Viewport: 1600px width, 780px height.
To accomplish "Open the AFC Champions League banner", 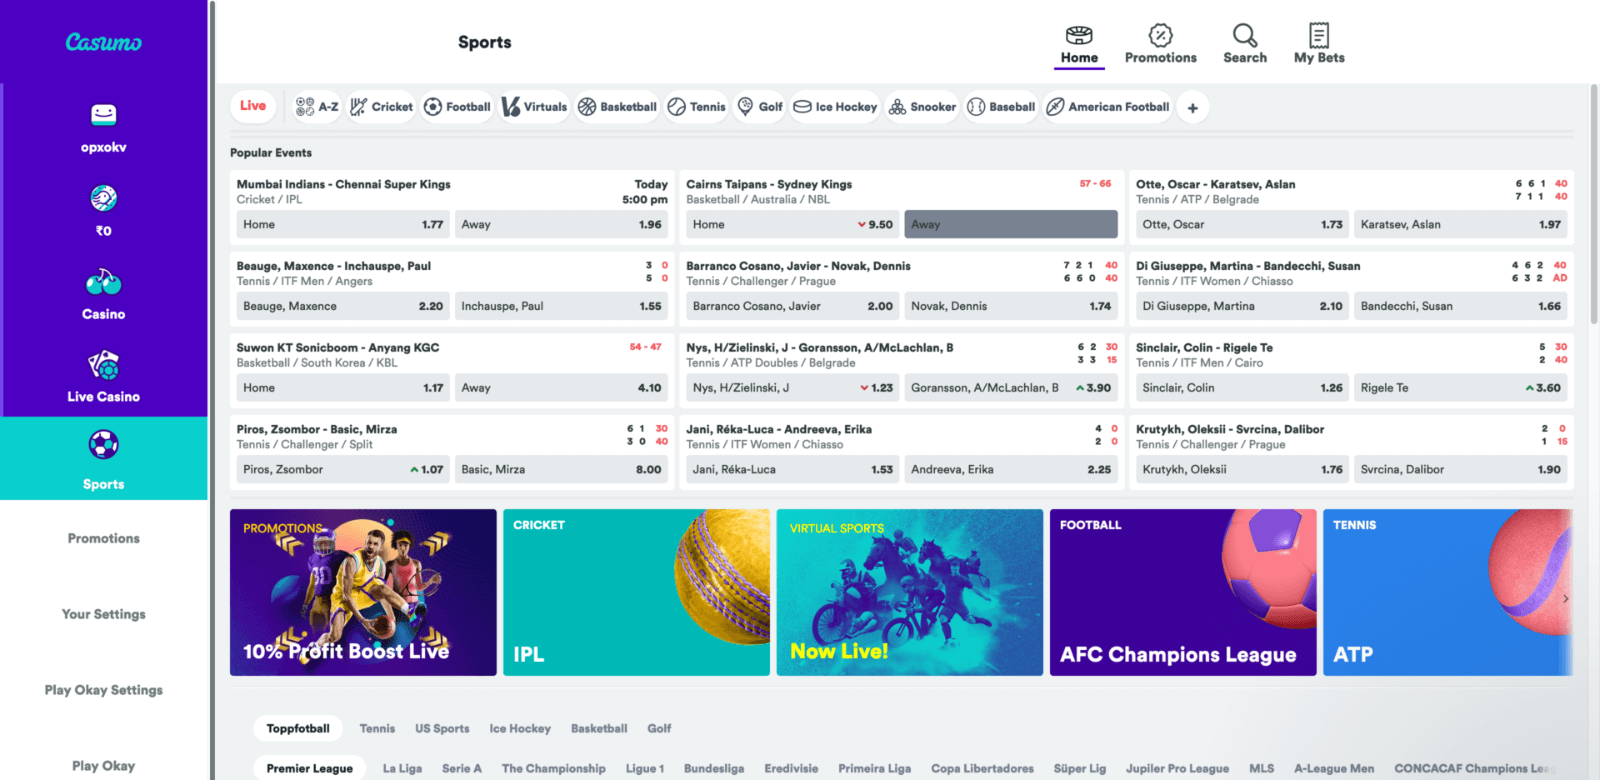I will coord(1183,592).
